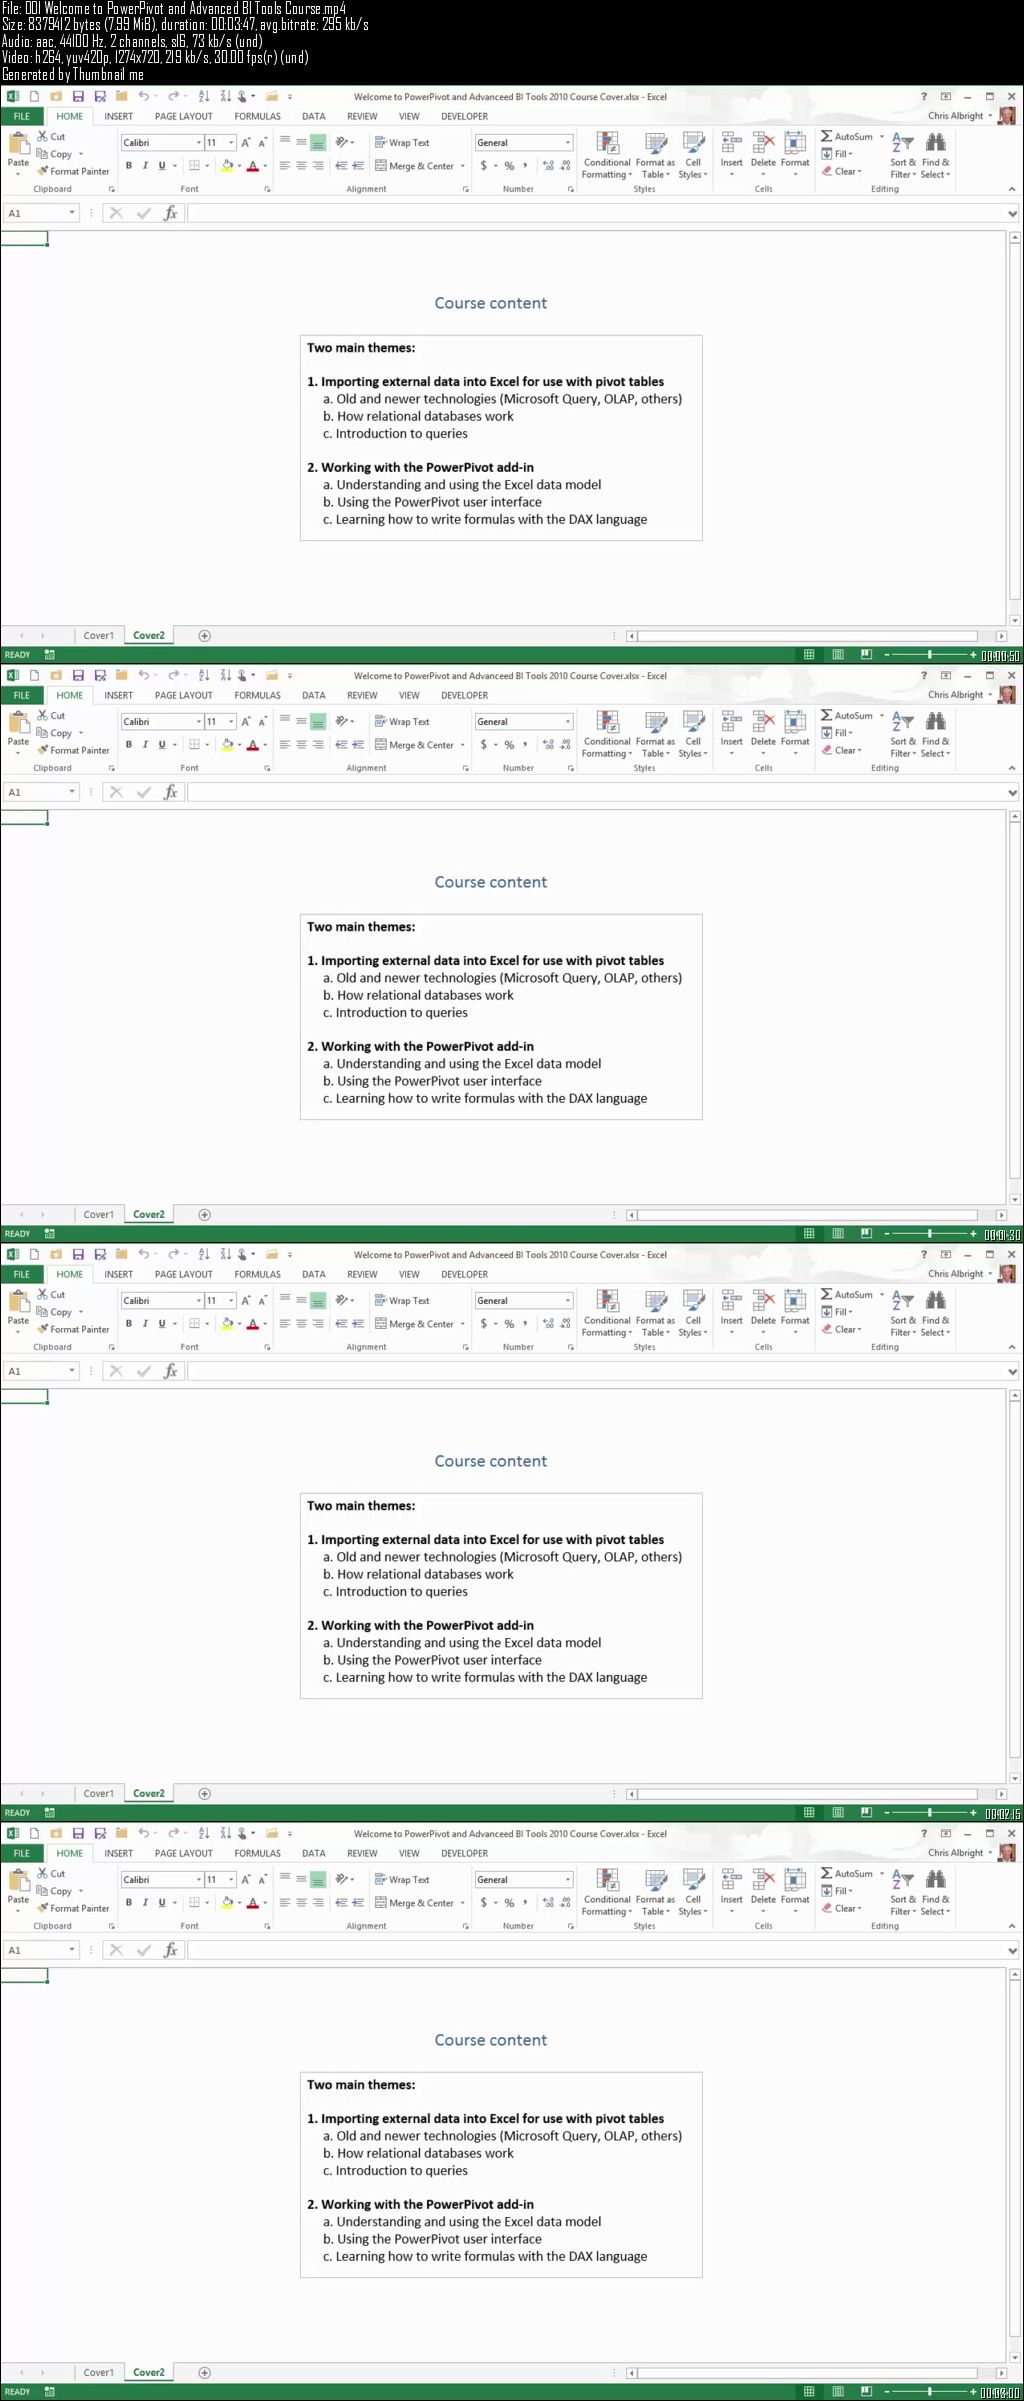This screenshot has width=1024, height=2401.
Task: Select Cover2 sheet tab in the 00:01:30 frame
Action: pos(149,1214)
